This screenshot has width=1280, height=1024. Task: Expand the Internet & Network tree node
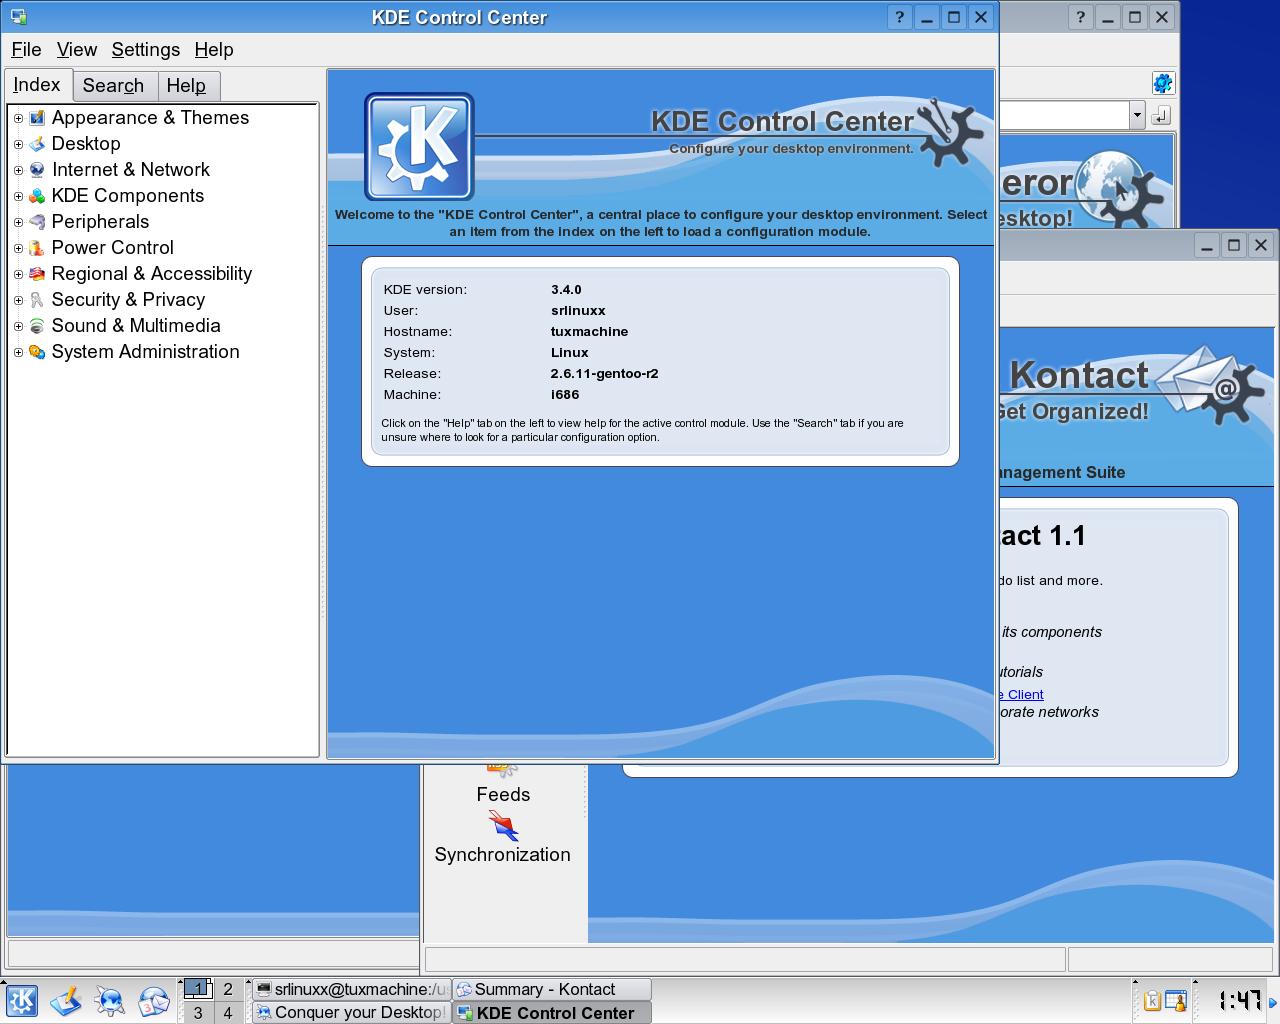coord(18,170)
